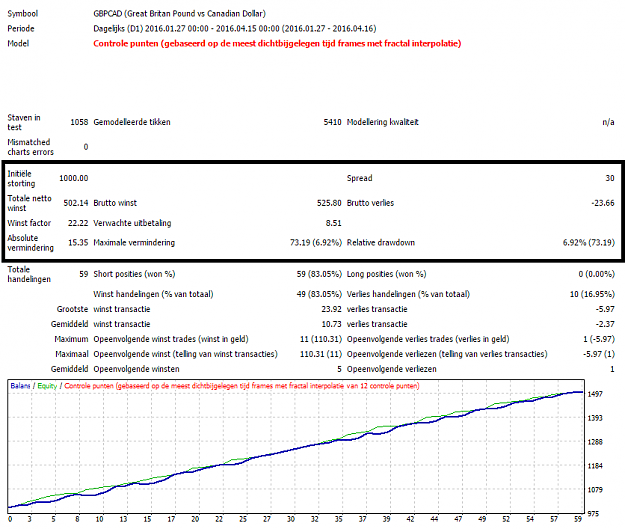Screen dimensions: 625x529
Task: Select the Initiële storting value 1000.00
Action: (x=74, y=178)
